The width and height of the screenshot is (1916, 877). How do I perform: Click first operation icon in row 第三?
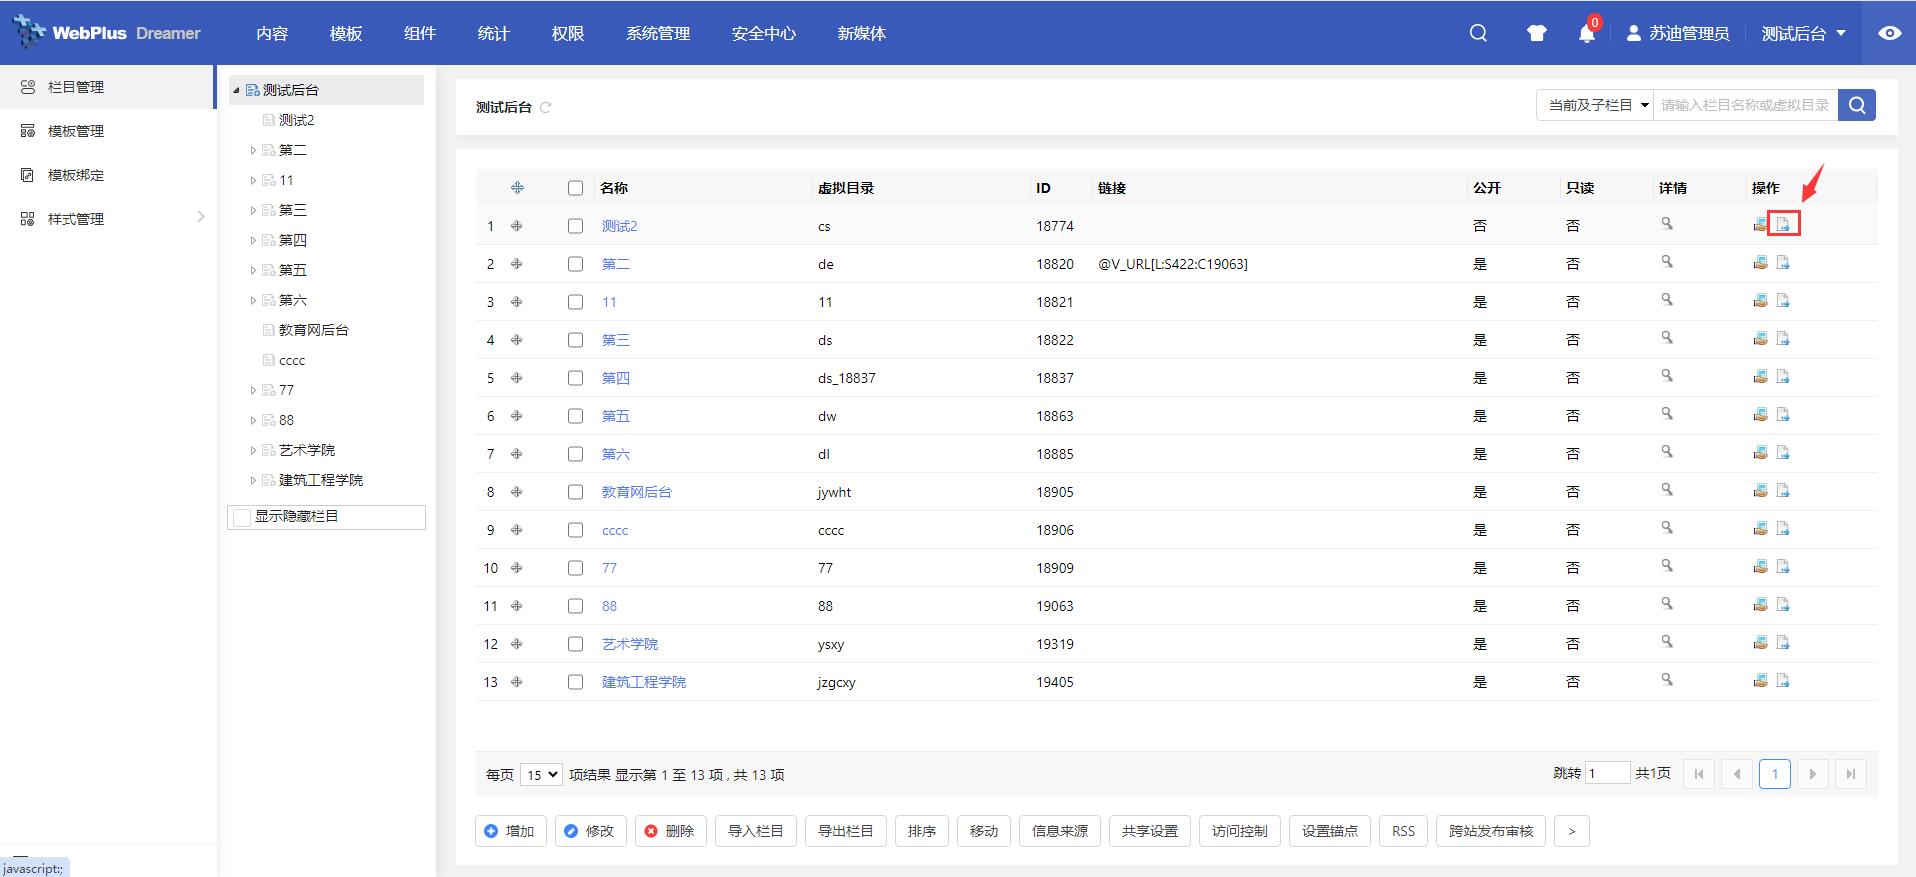point(1760,338)
